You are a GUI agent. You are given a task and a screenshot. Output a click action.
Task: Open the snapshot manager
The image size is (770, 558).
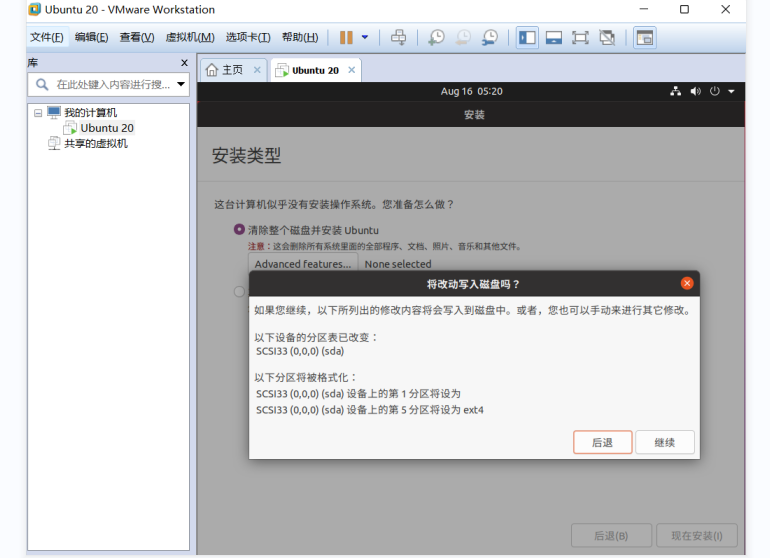tap(490, 37)
